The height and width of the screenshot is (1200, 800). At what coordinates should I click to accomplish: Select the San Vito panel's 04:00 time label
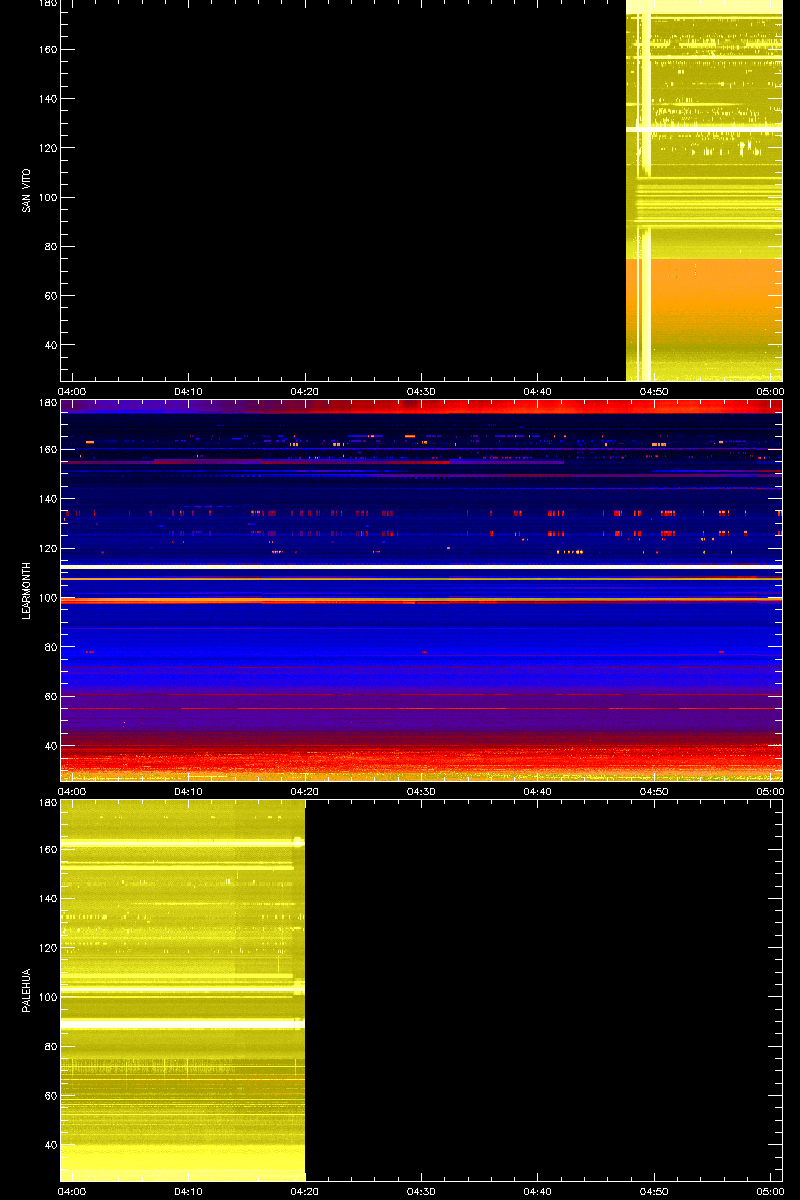[x=72, y=391]
